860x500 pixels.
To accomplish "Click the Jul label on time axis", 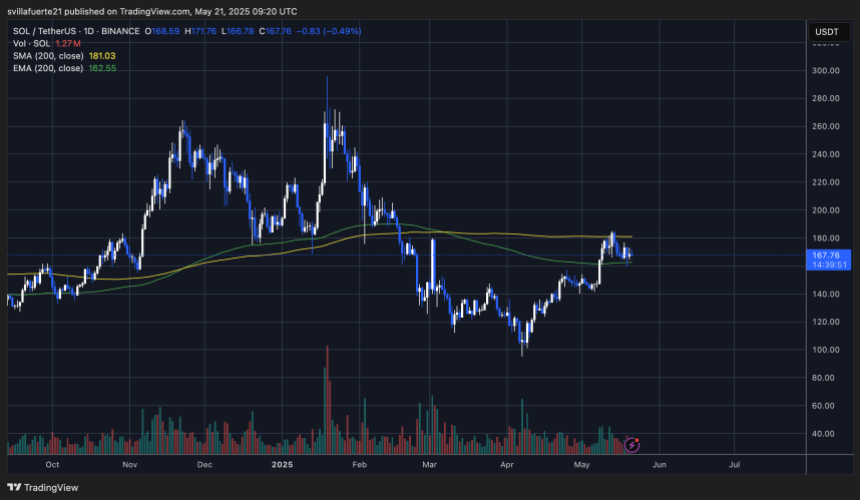I will click(x=734, y=465).
